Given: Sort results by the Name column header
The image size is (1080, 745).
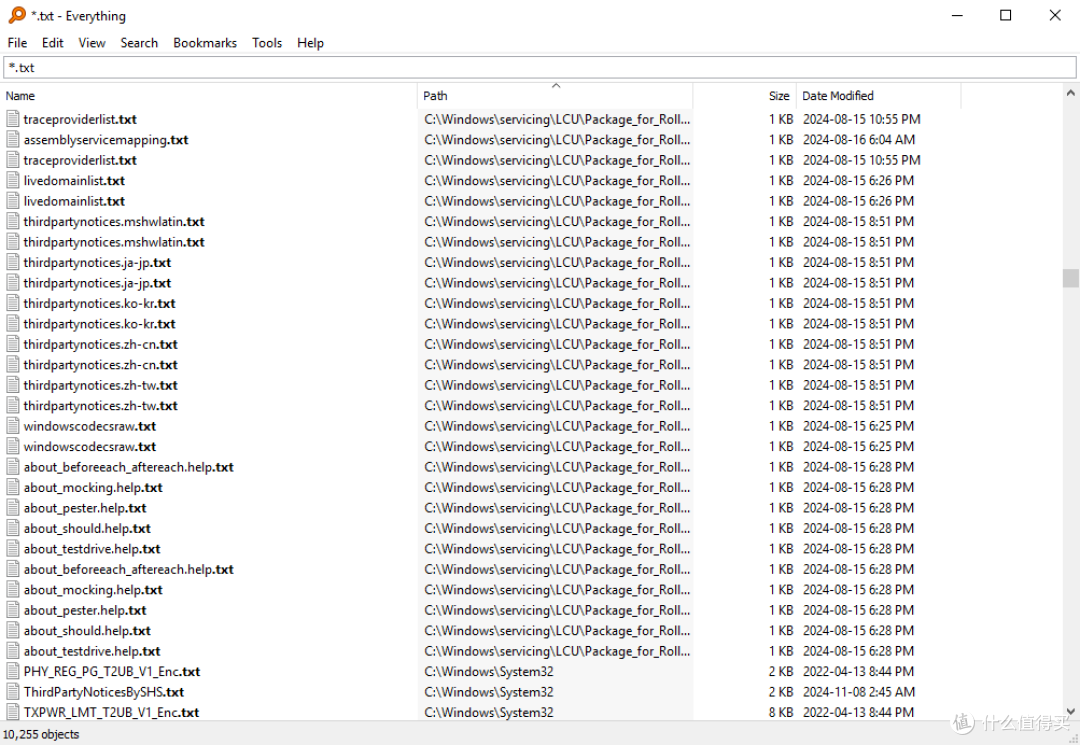Looking at the screenshot, I should click(209, 96).
